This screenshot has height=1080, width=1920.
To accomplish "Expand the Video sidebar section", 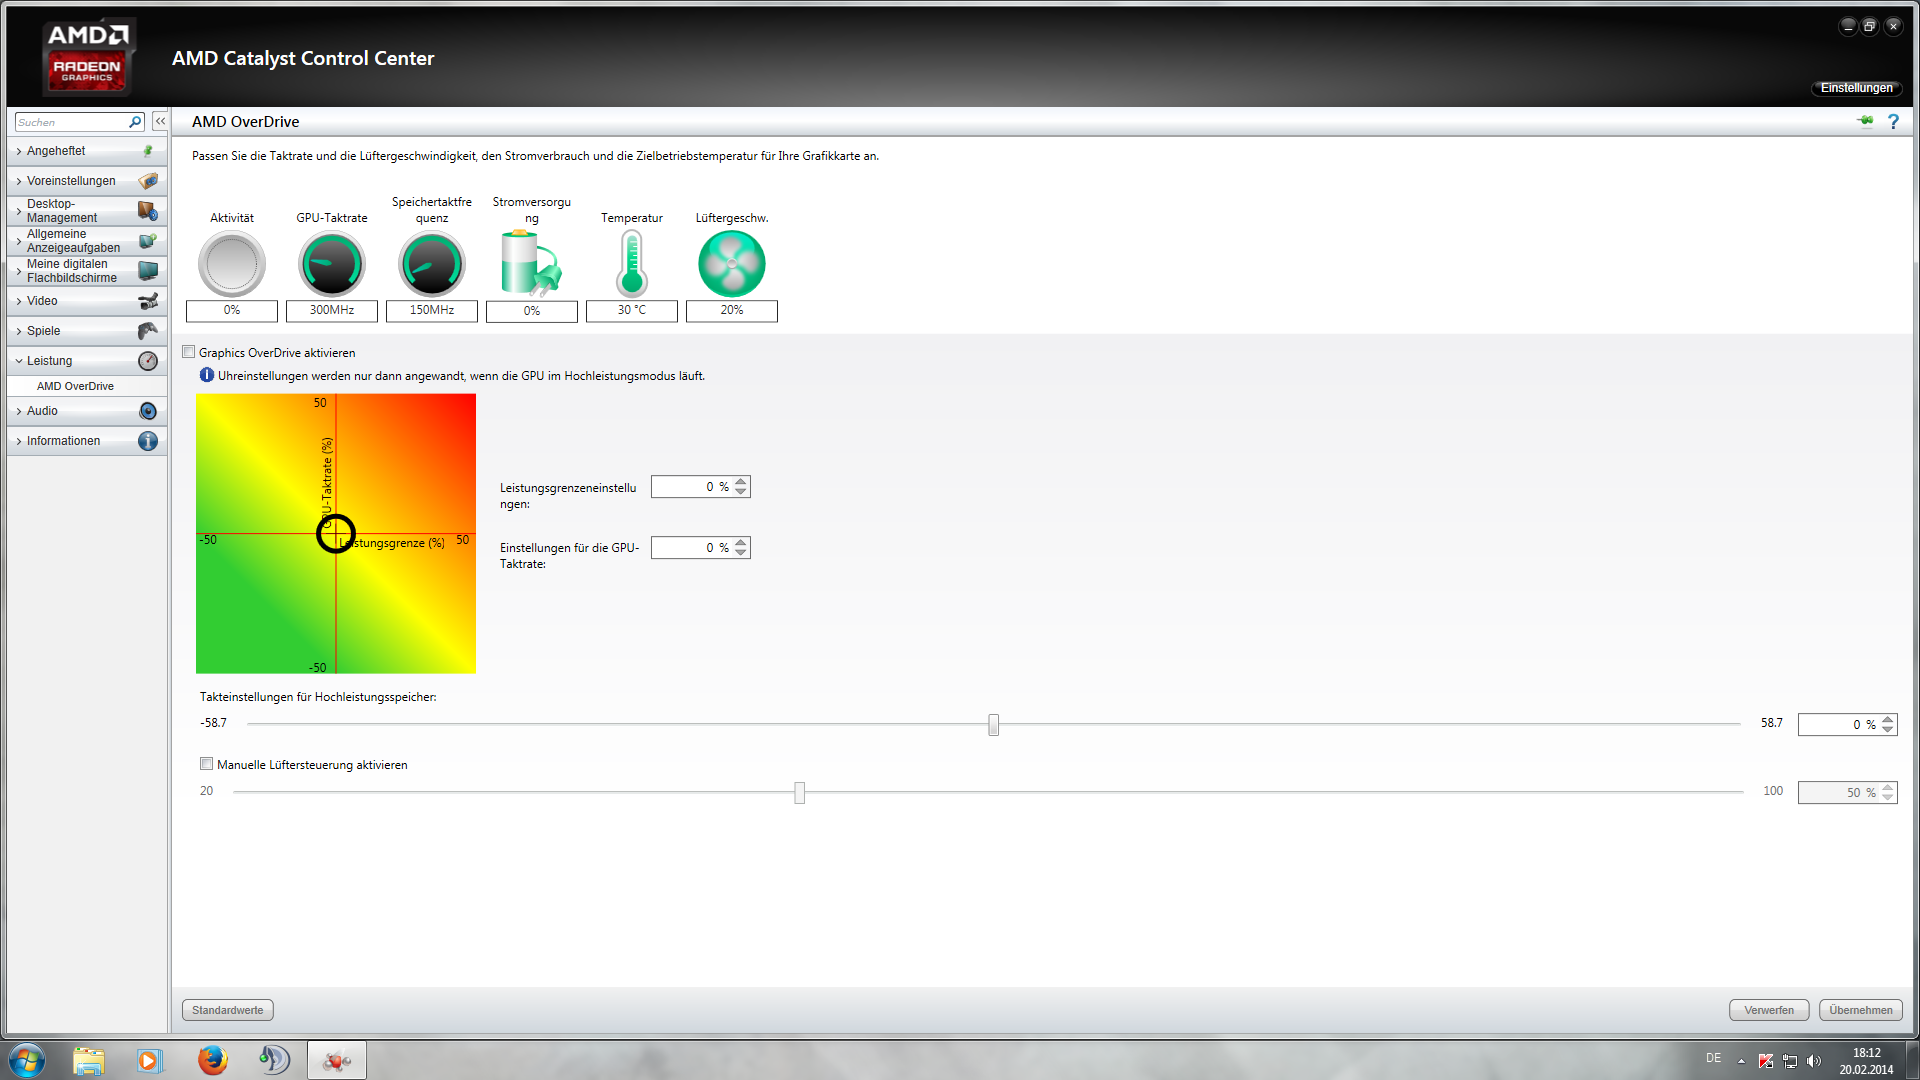I will 42,301.
